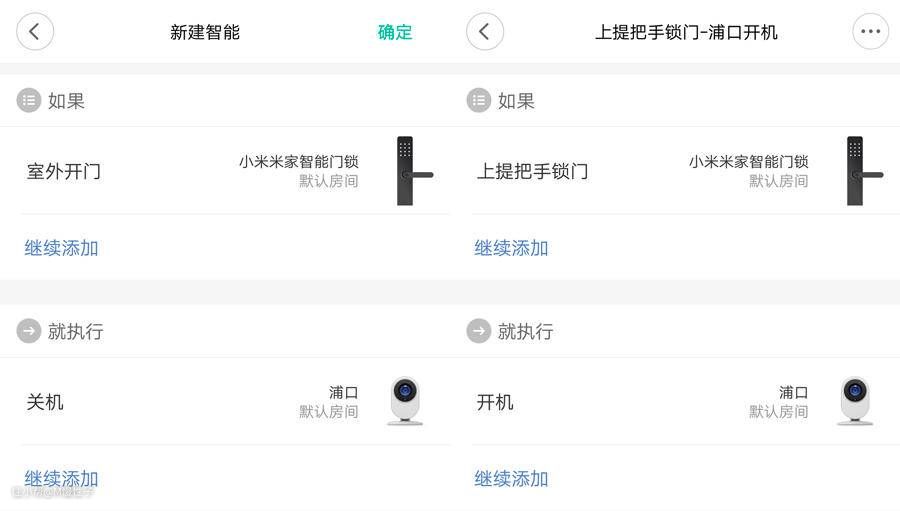The image size is (900, 511).
Task: Click camera image beside 开机 action
Action: click(855, 401)
